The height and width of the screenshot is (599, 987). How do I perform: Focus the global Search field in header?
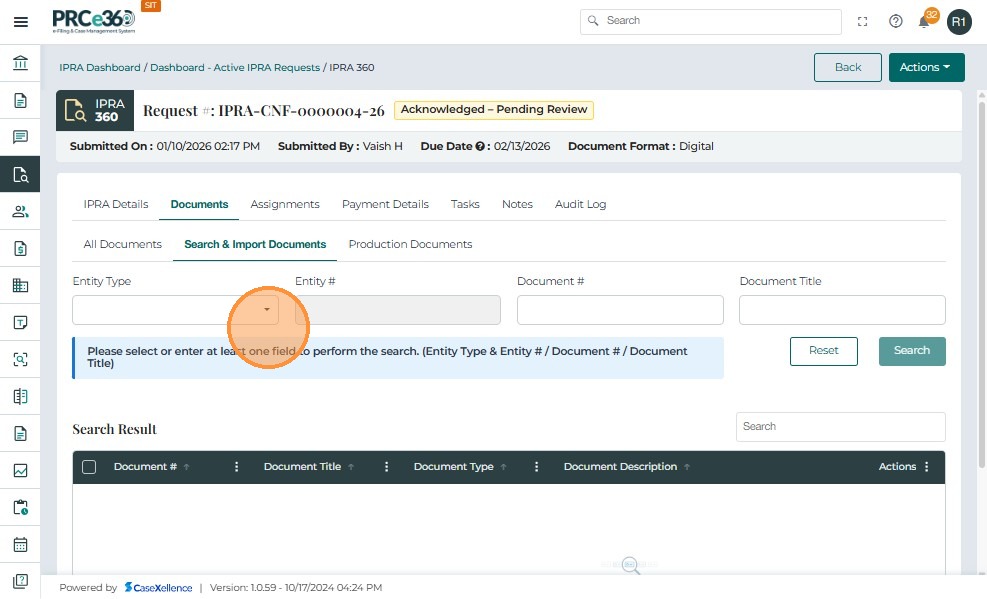(x=711, y=21)
